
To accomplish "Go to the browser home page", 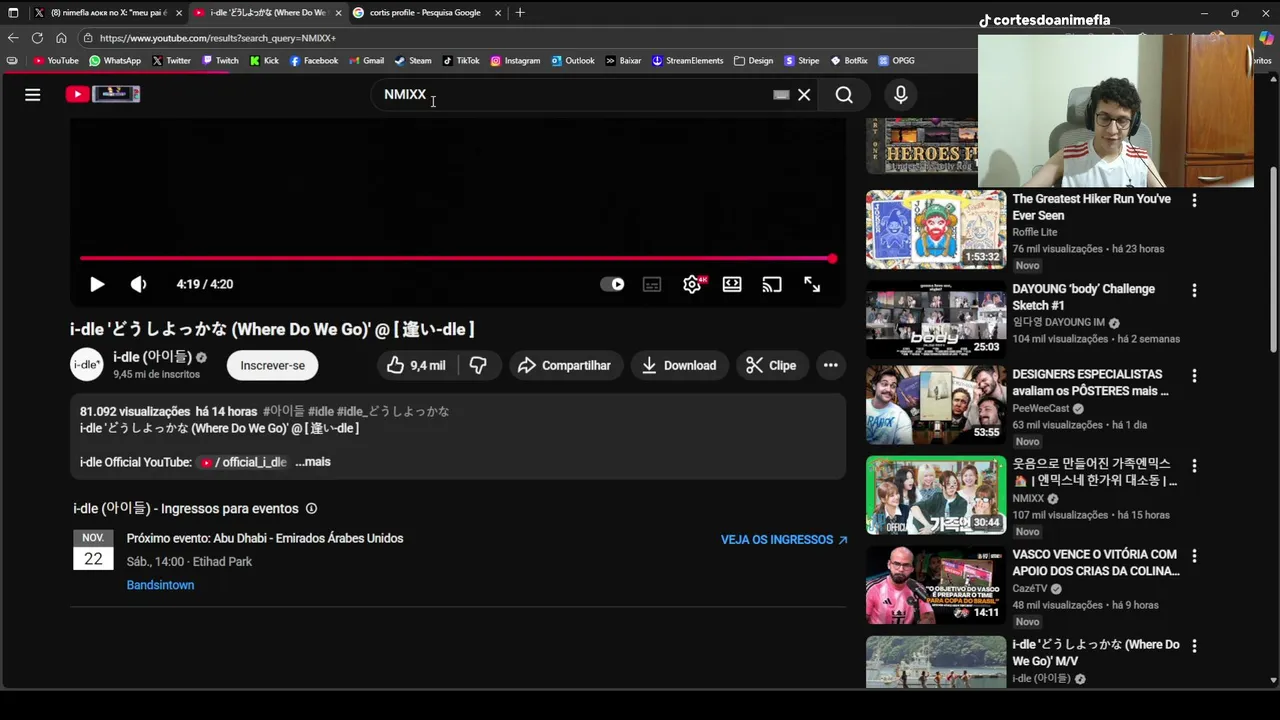I will [61, 38].
